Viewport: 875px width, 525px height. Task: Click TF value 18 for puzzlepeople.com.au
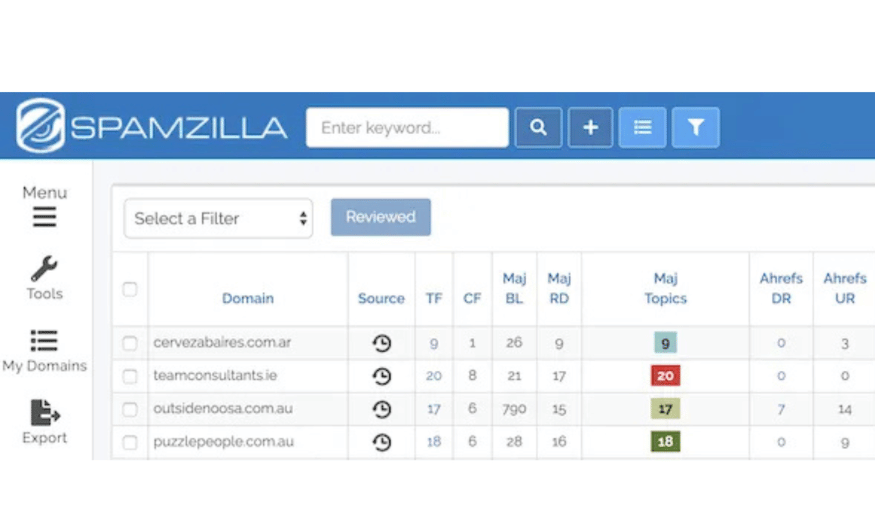[x=434, y=442]
